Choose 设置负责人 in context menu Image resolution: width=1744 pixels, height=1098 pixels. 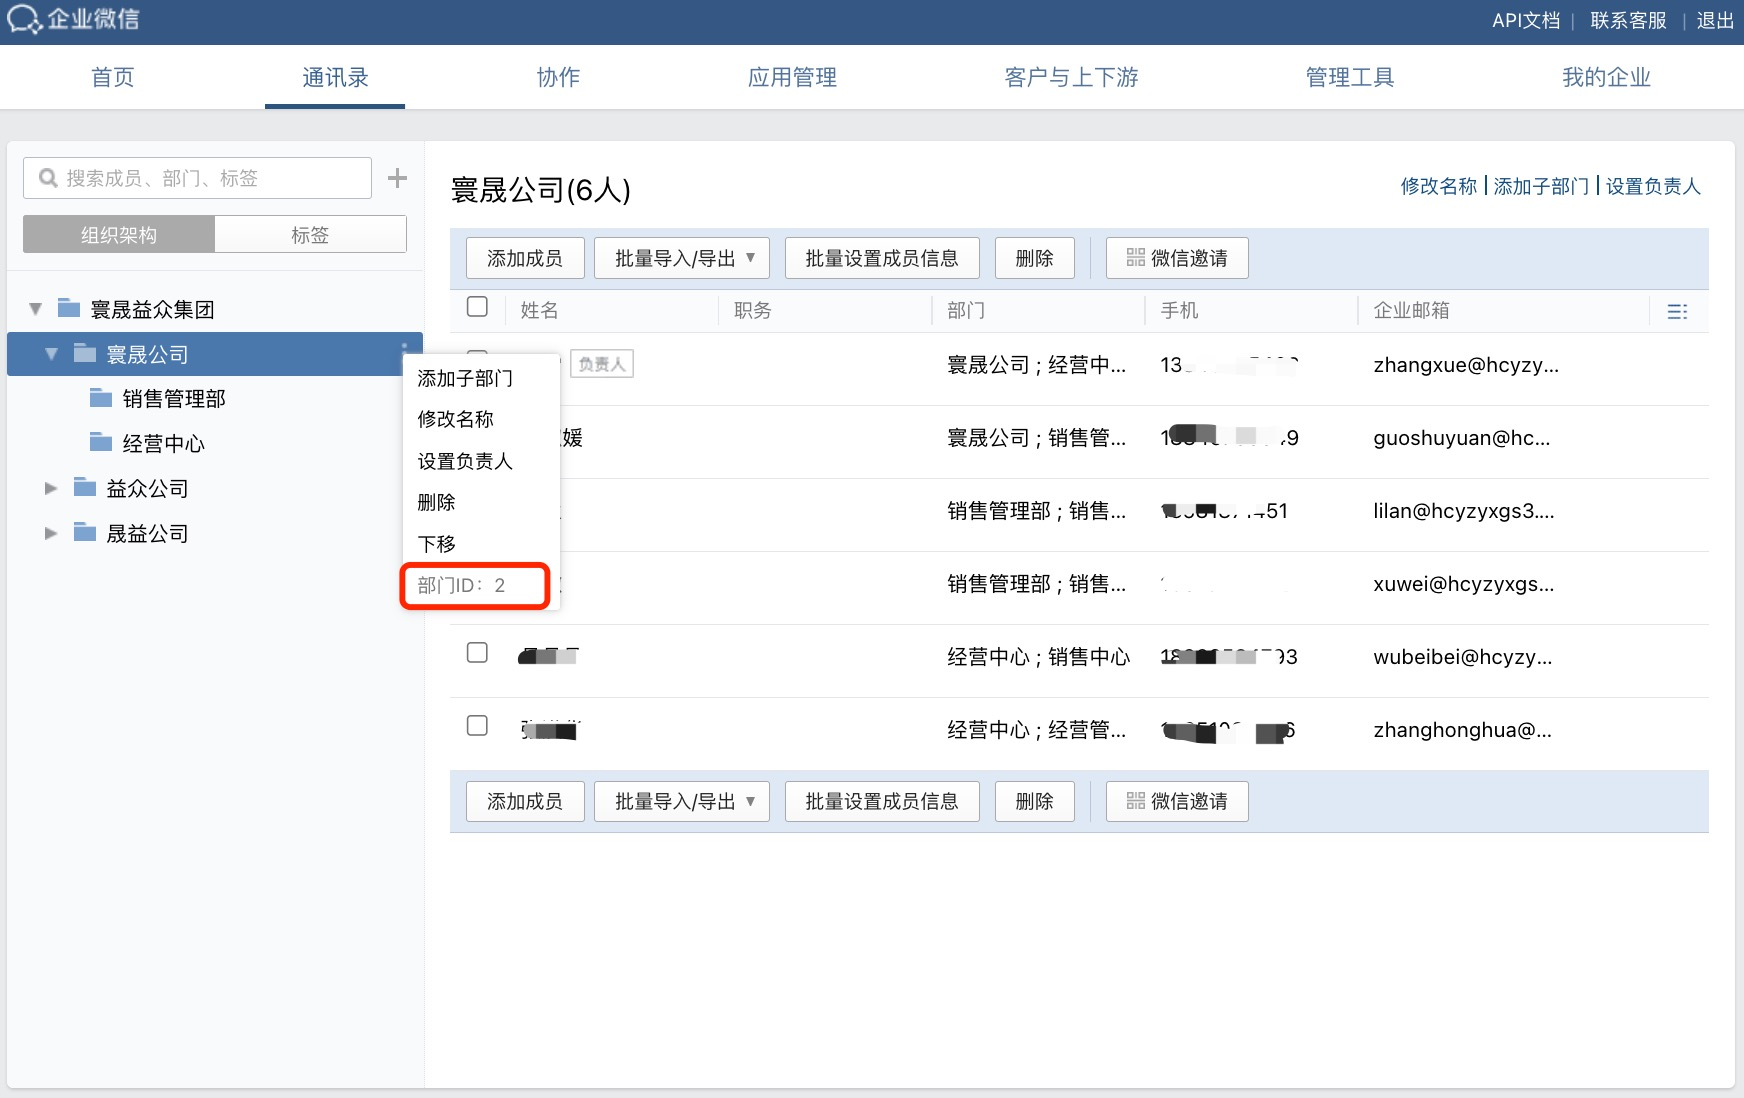tap(465, 461)
